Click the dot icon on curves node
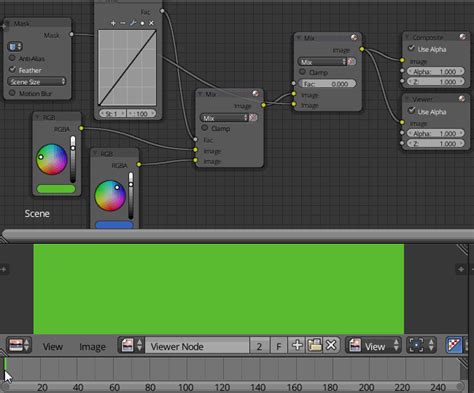 tap(142, 23)
